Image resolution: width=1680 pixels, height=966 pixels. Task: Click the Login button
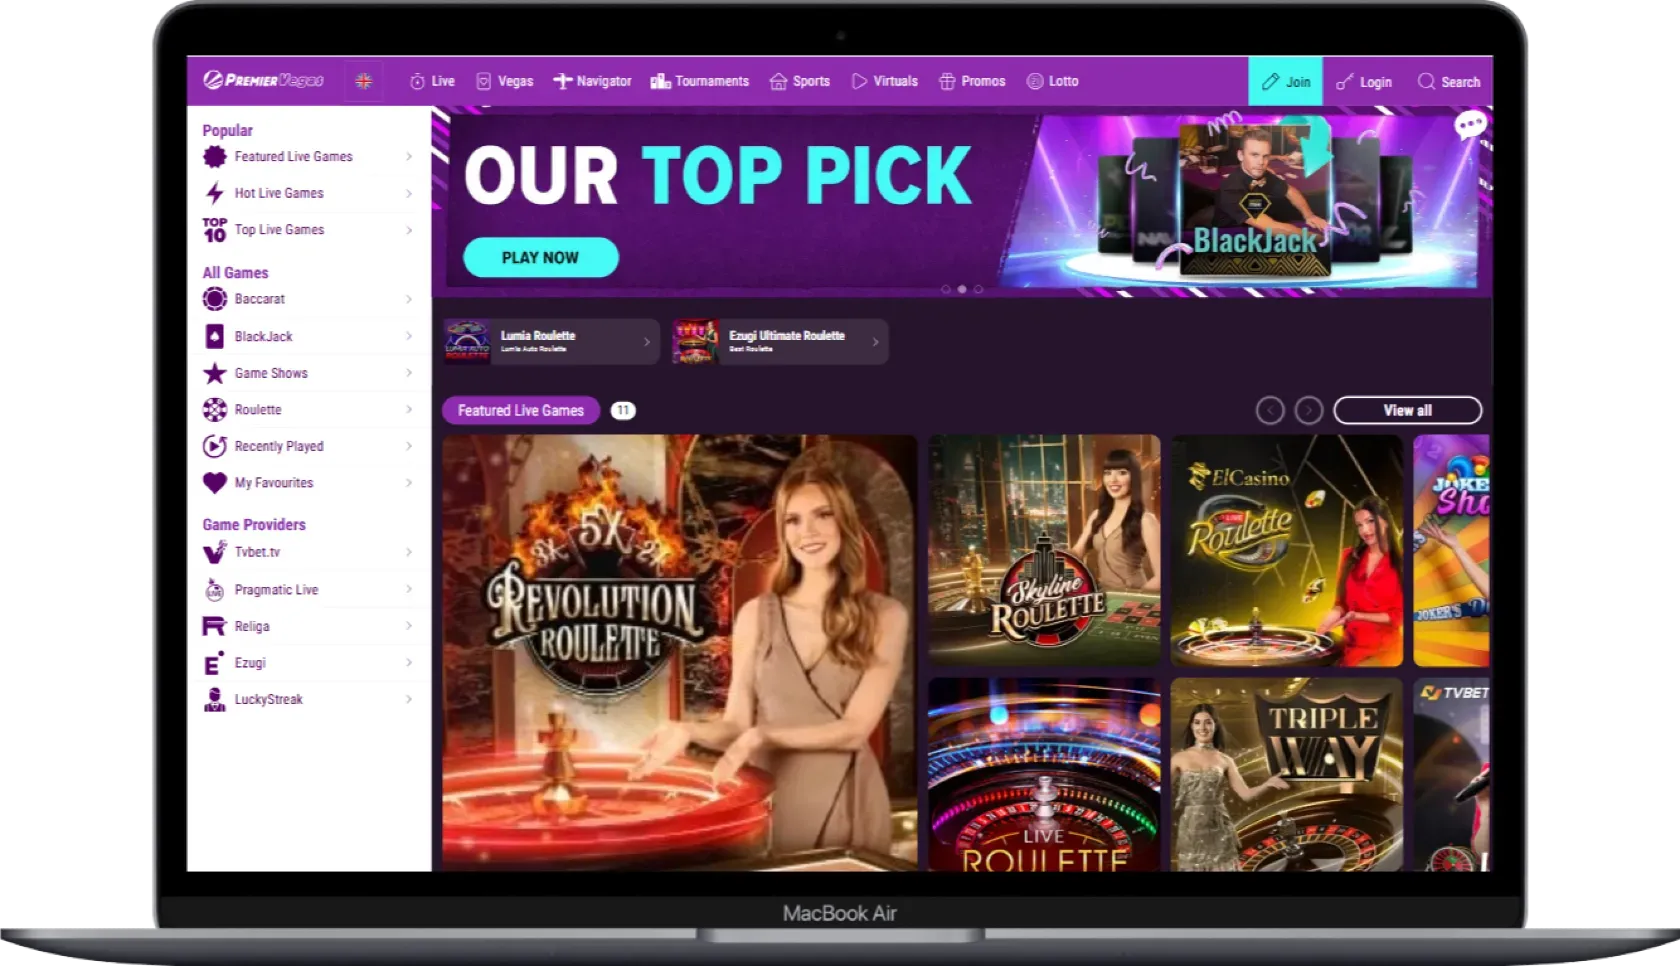1364,82
